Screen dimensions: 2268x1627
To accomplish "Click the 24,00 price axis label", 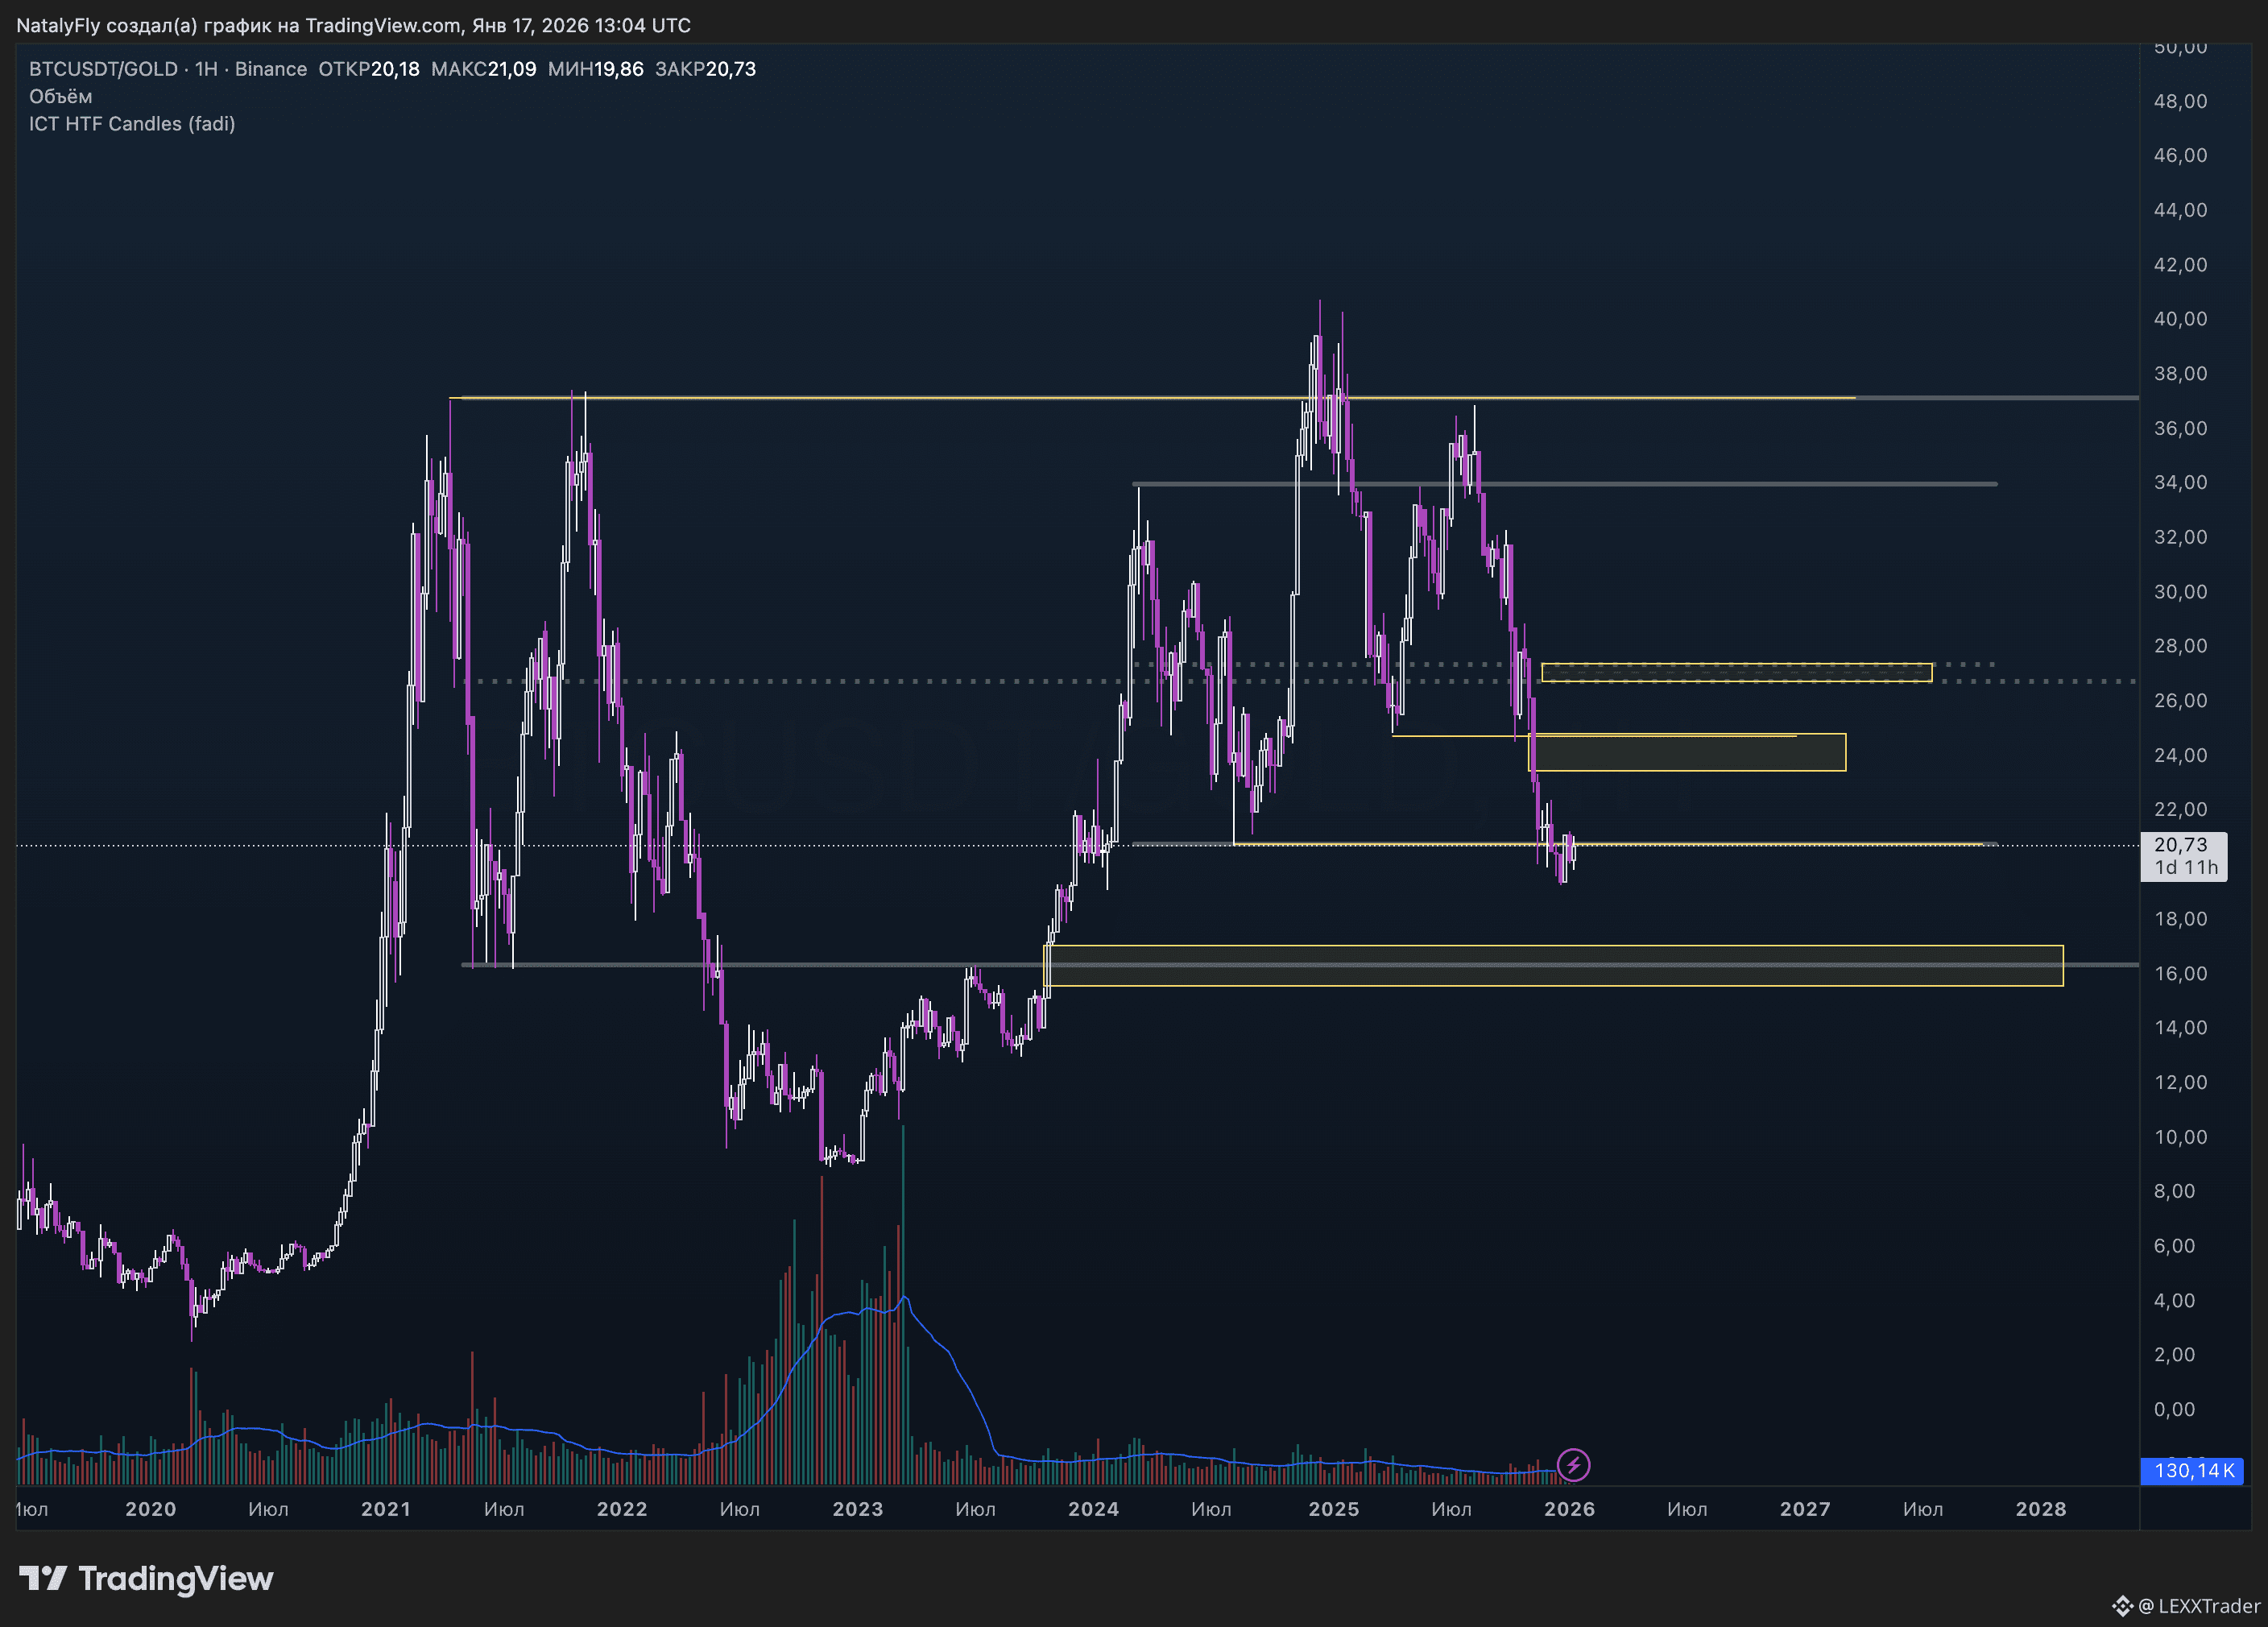I will (2180, 755).
